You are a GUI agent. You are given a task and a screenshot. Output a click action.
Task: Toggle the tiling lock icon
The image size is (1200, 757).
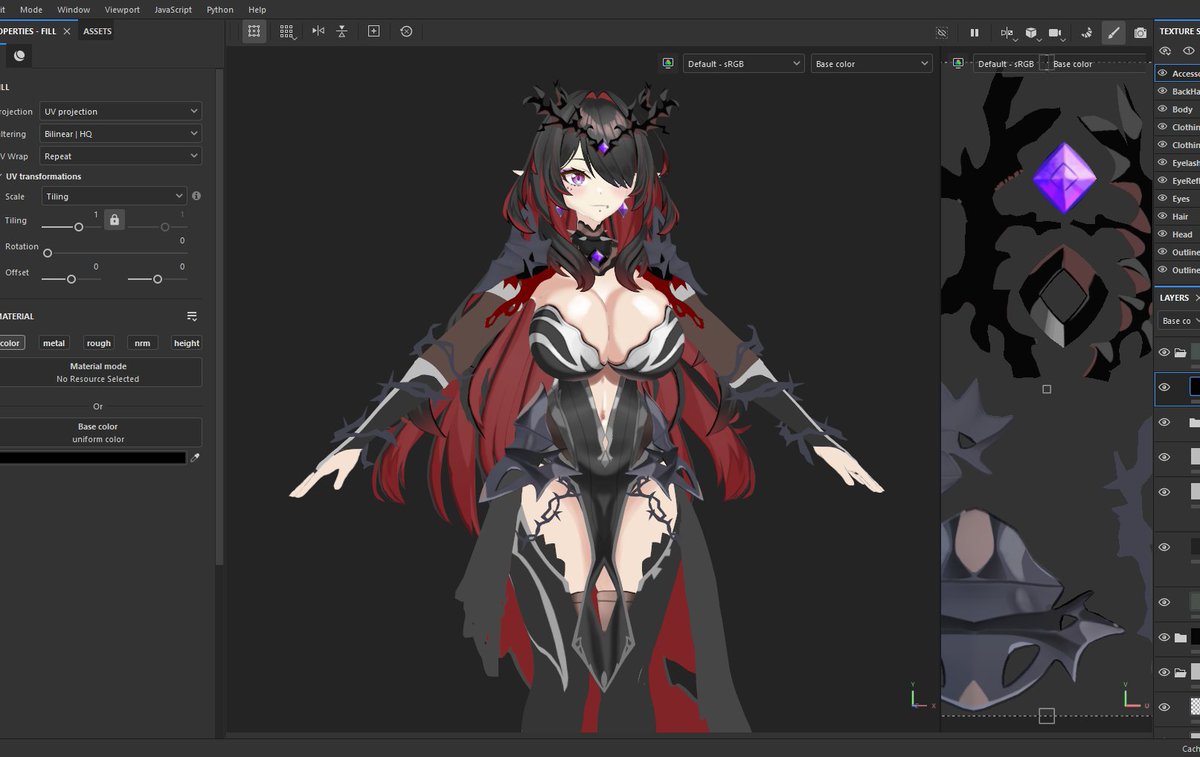[114, 219]
